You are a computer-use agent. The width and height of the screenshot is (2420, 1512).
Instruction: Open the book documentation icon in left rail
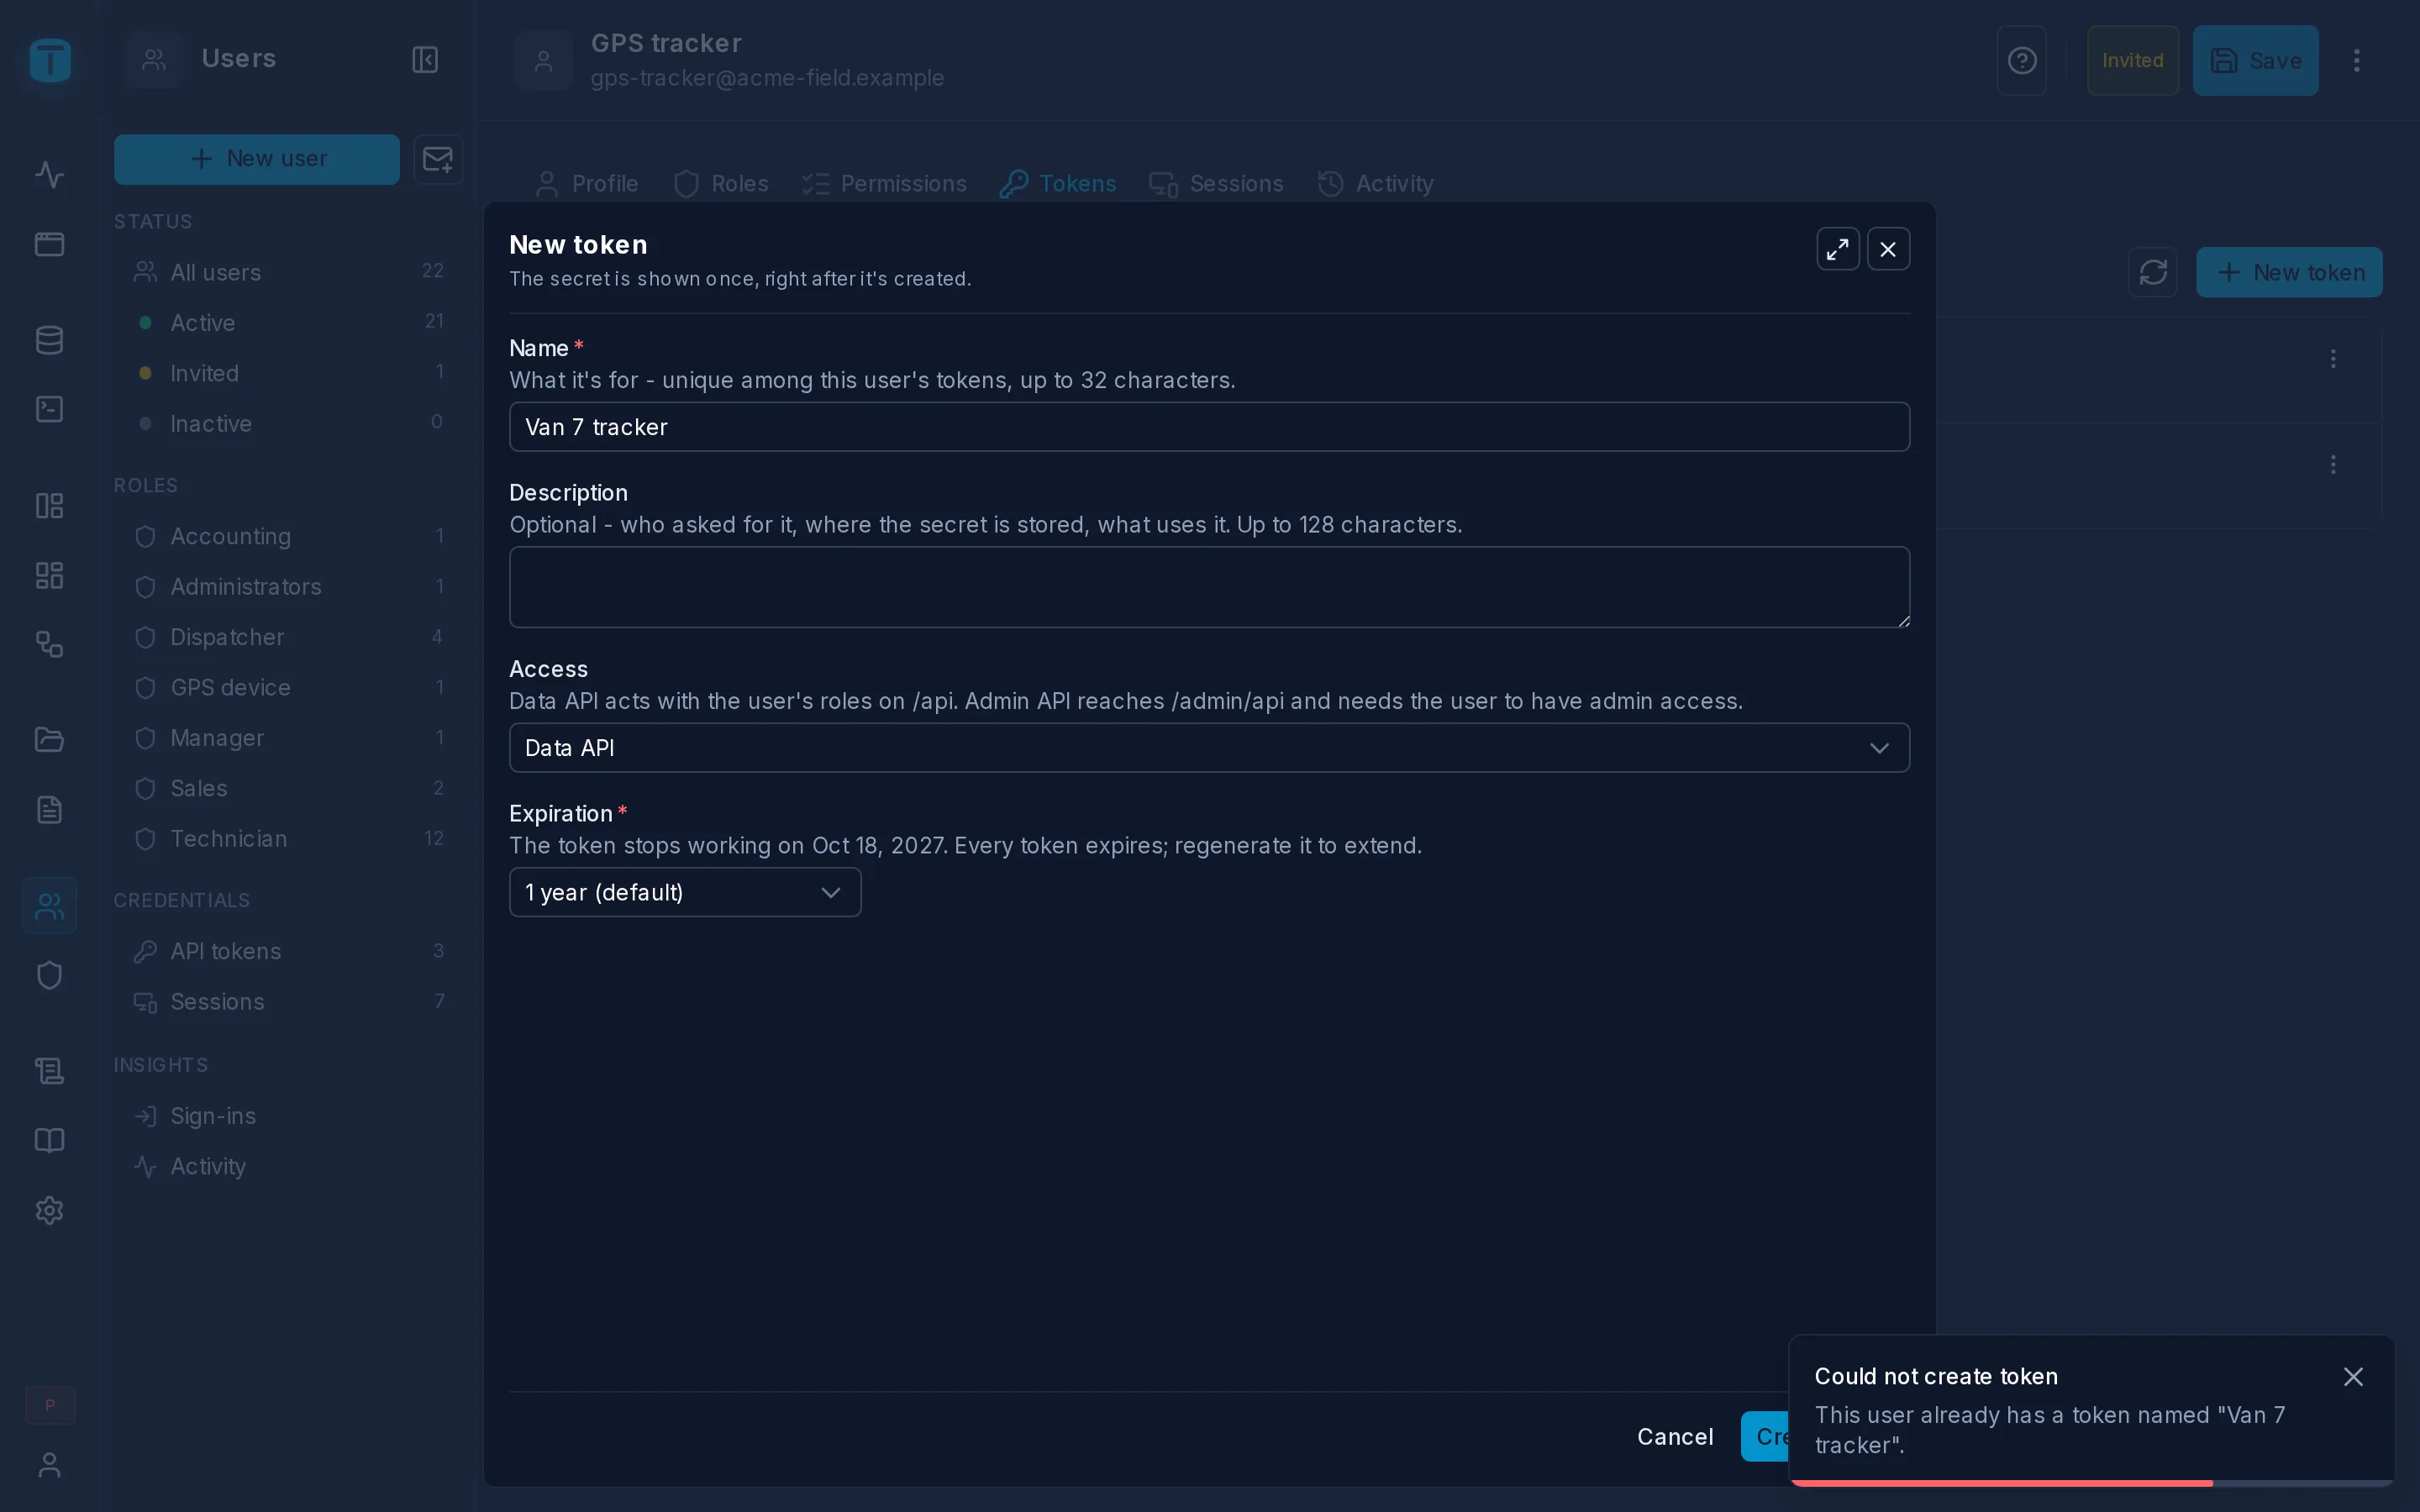click(x=49, y=1141)
